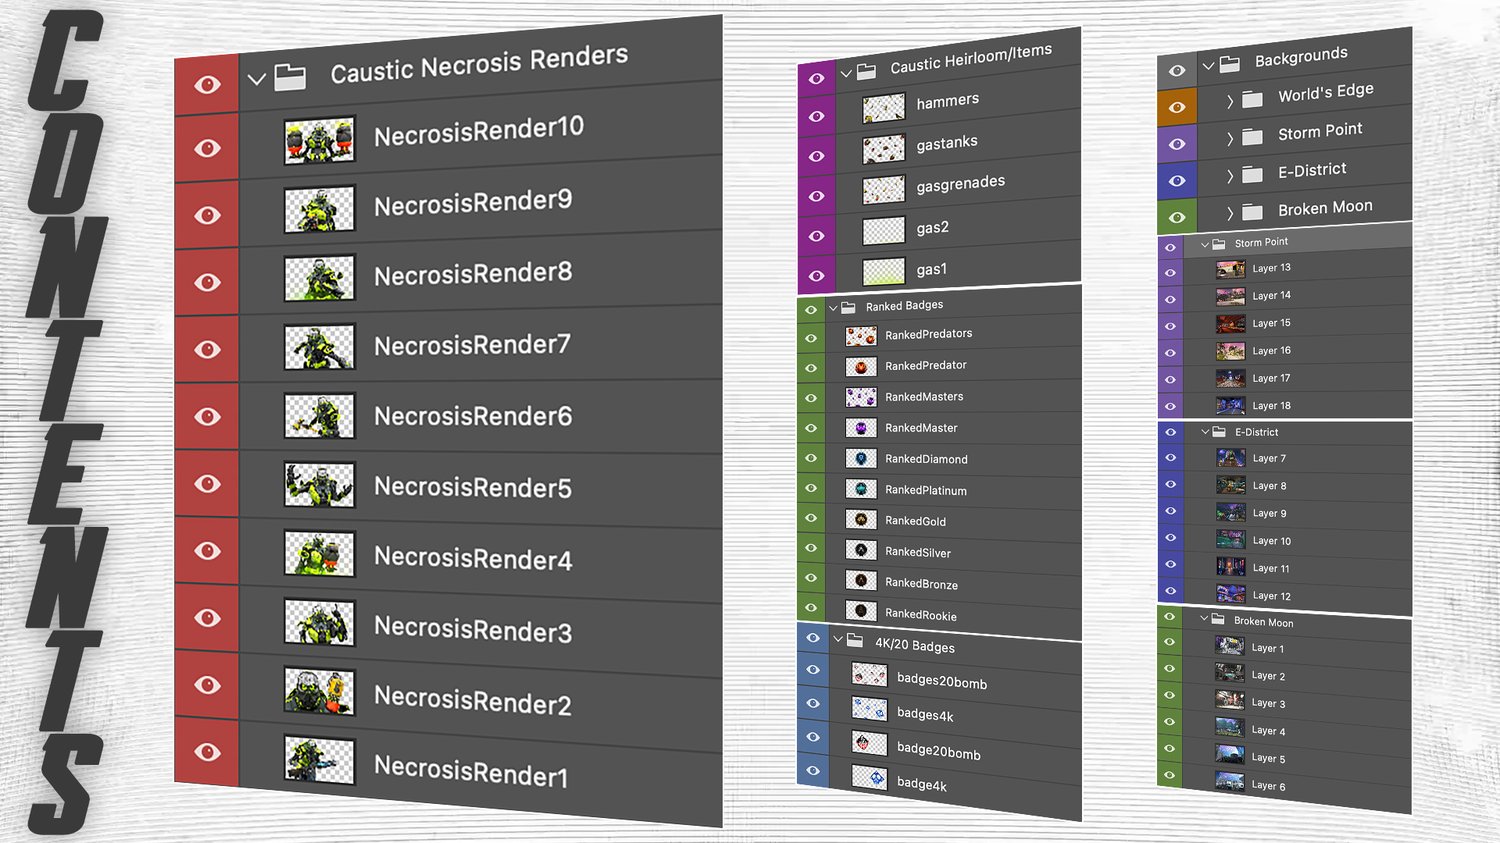Select the Layer 13 thumbnail

(x=1230, y=269)
